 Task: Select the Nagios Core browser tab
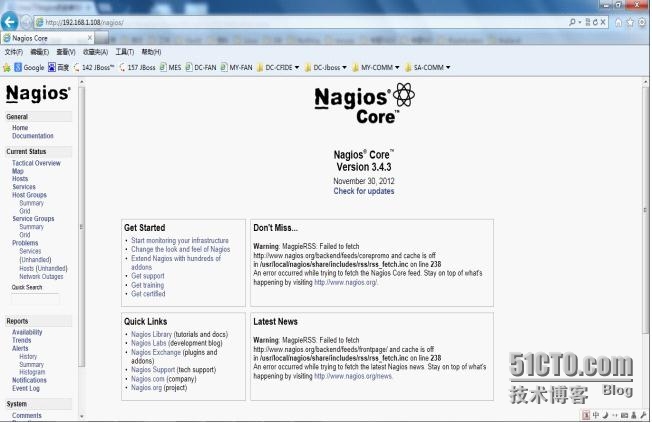click(x=47, y=38)
